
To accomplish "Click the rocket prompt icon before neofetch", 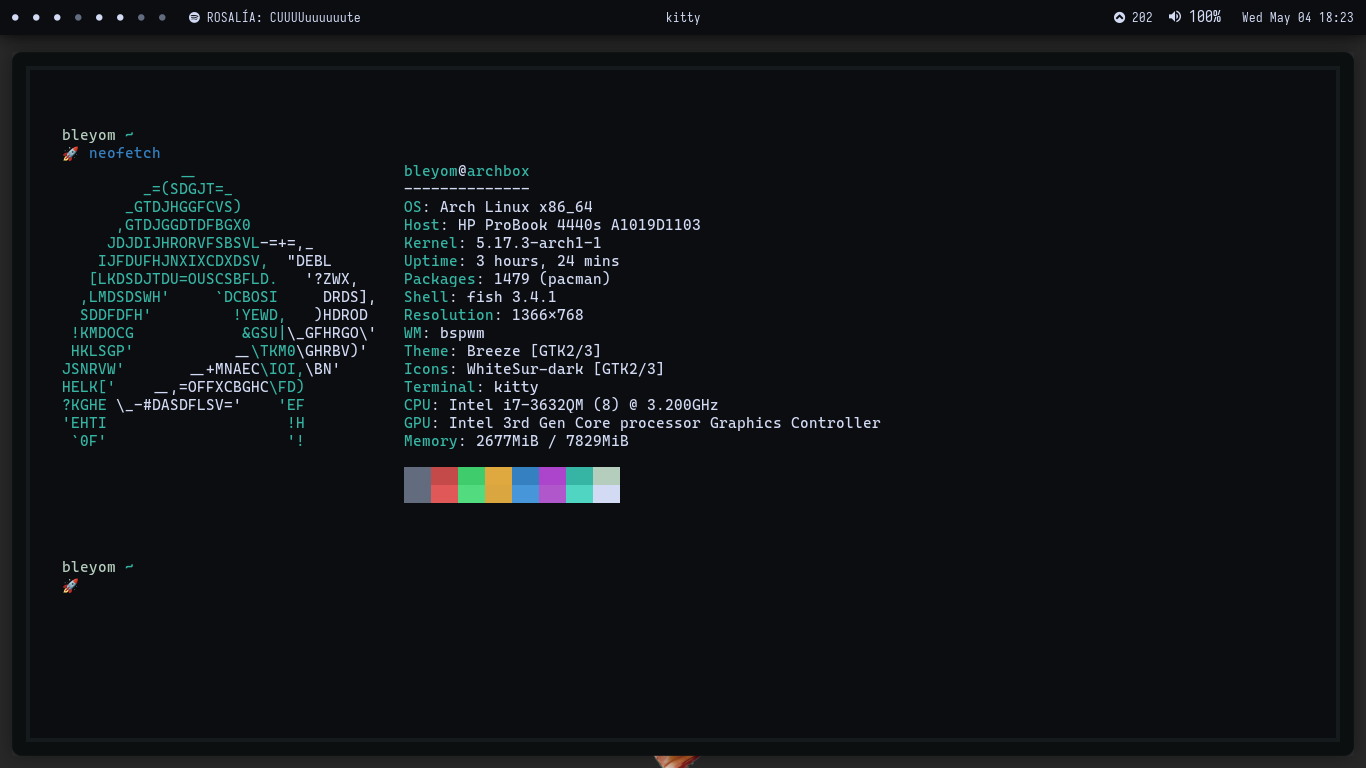I will pos(70,153).
